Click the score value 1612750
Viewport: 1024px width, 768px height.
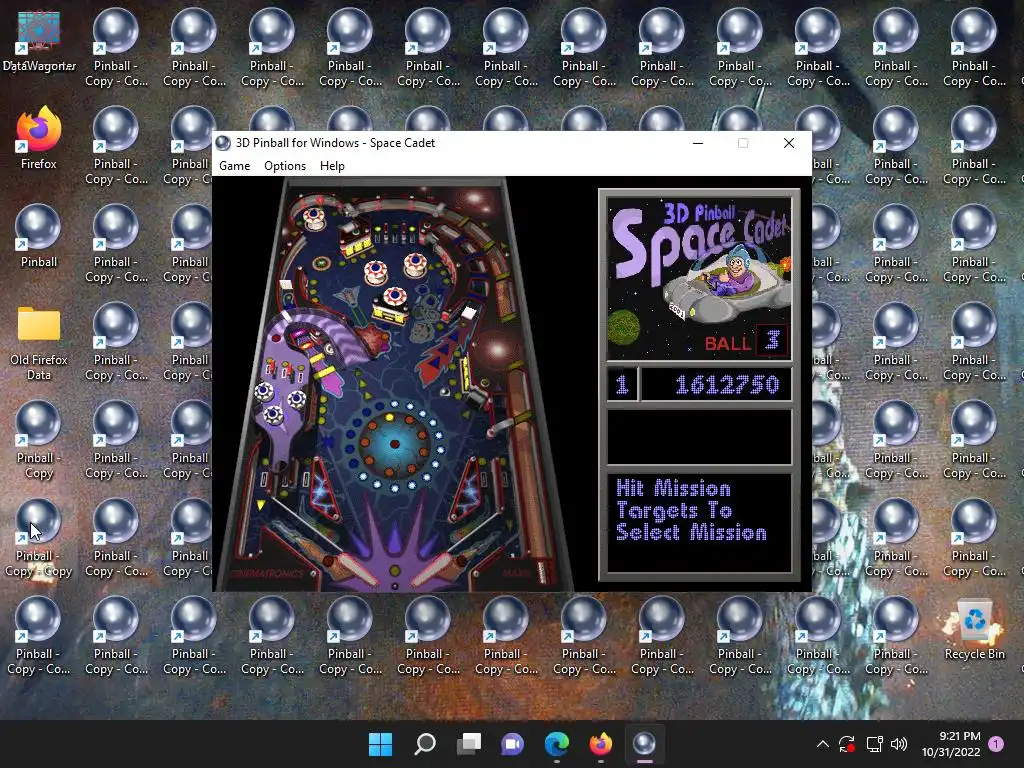[x=727, y=385]
